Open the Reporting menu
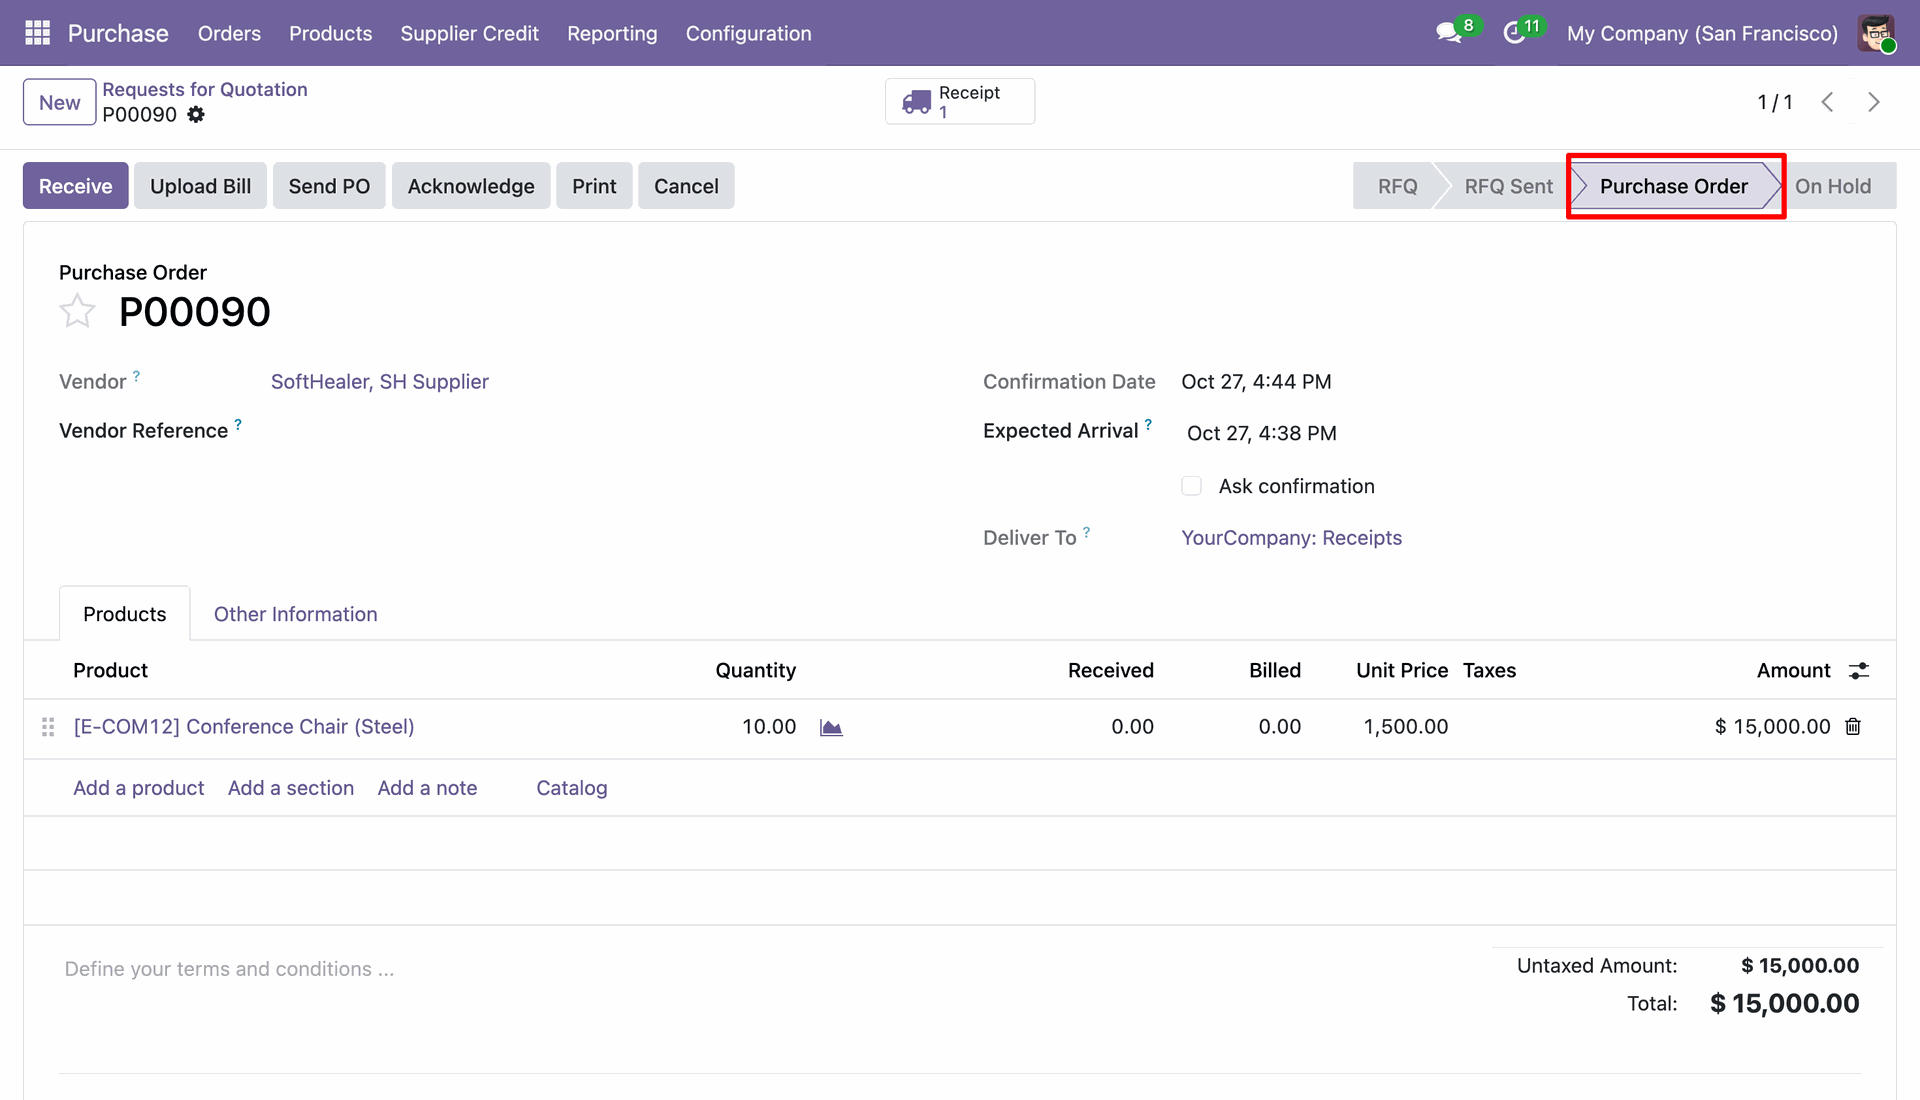The image size is (1920, 1100). point(612,33)
